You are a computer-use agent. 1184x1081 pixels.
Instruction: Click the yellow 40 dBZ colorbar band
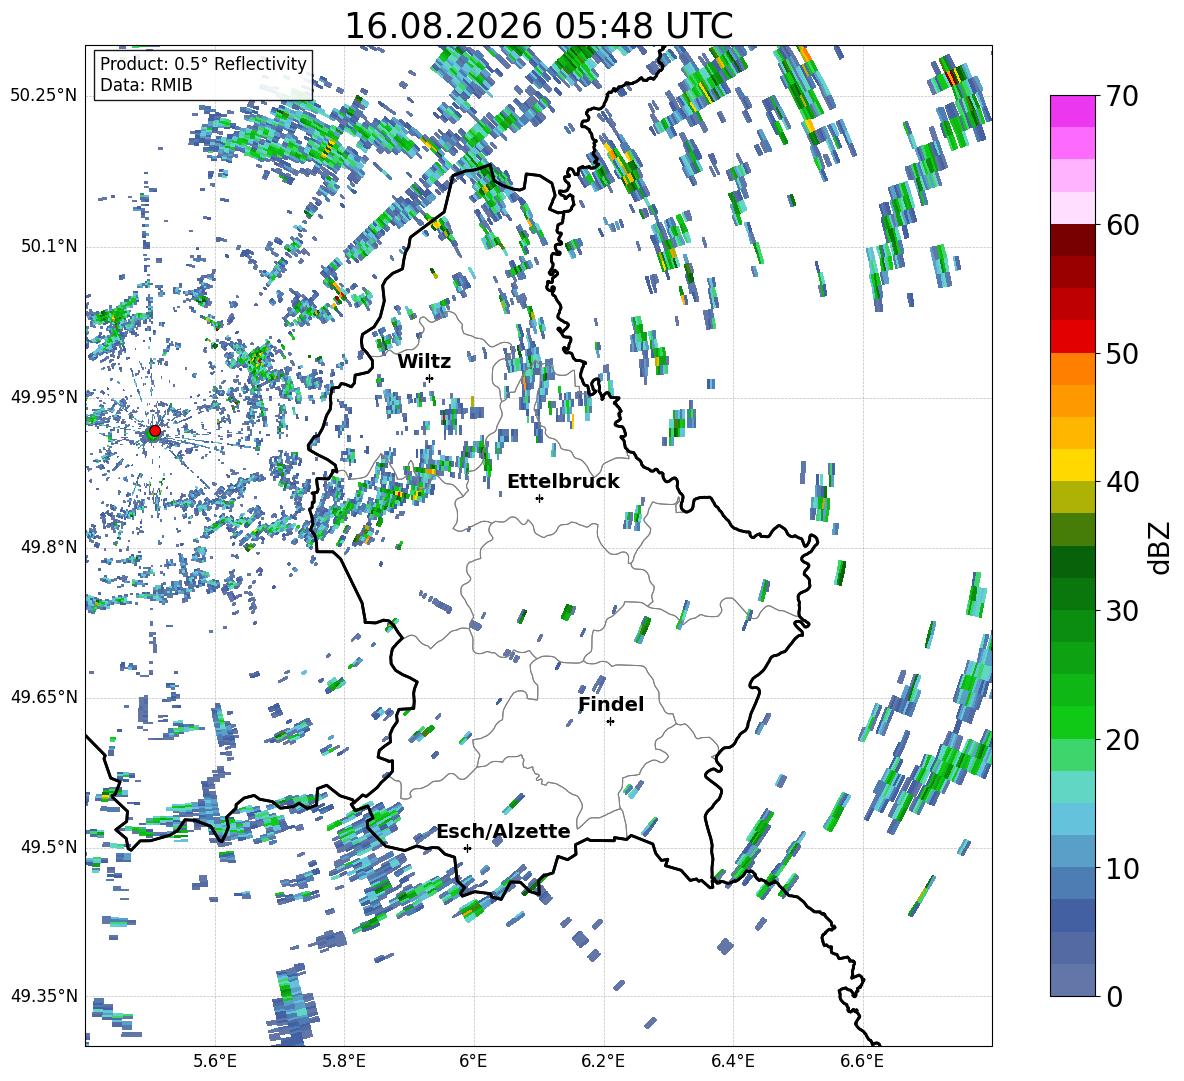[x=1073, y=465]
